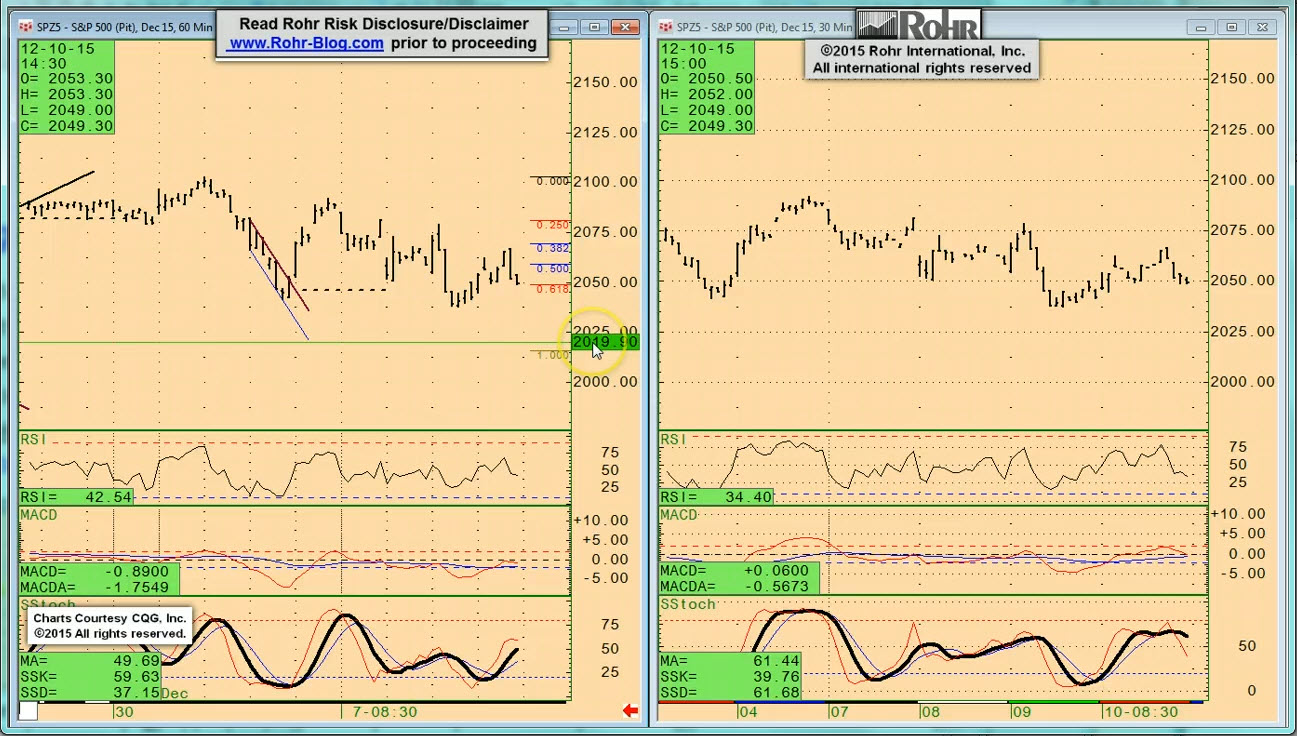
Task: Open the www.Rohr-Blog.com link
Action: click(306, 43)
